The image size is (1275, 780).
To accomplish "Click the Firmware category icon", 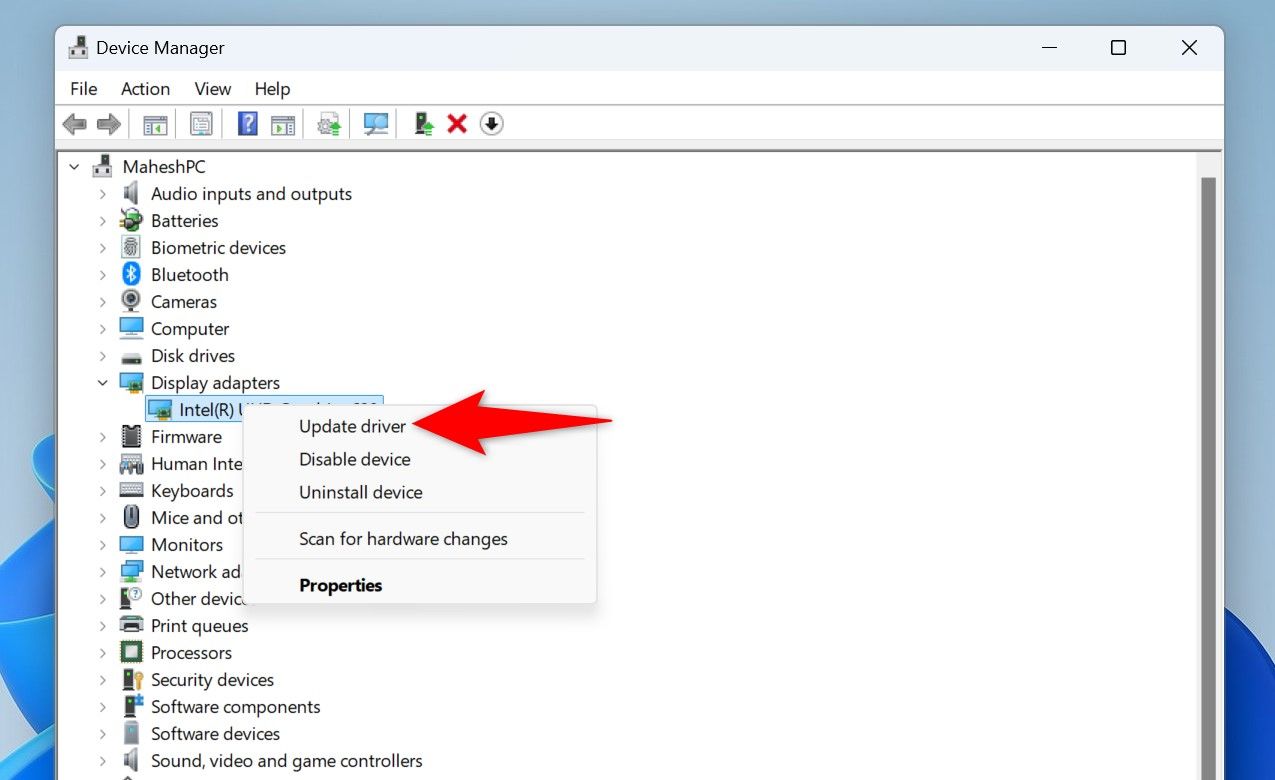I will [x=131, y=436].
